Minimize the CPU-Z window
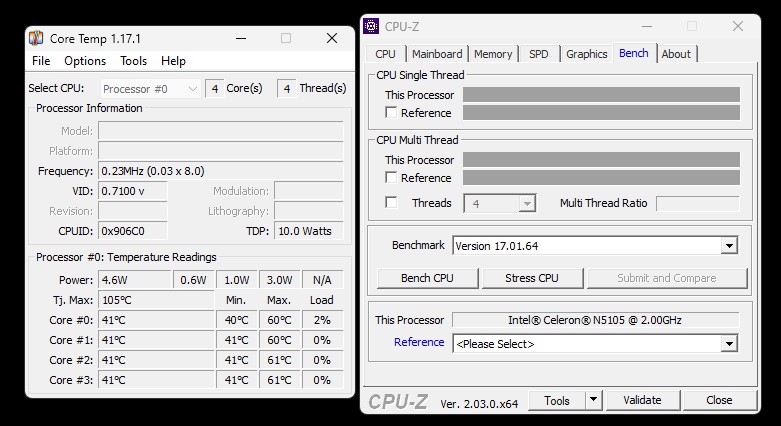 647,26
